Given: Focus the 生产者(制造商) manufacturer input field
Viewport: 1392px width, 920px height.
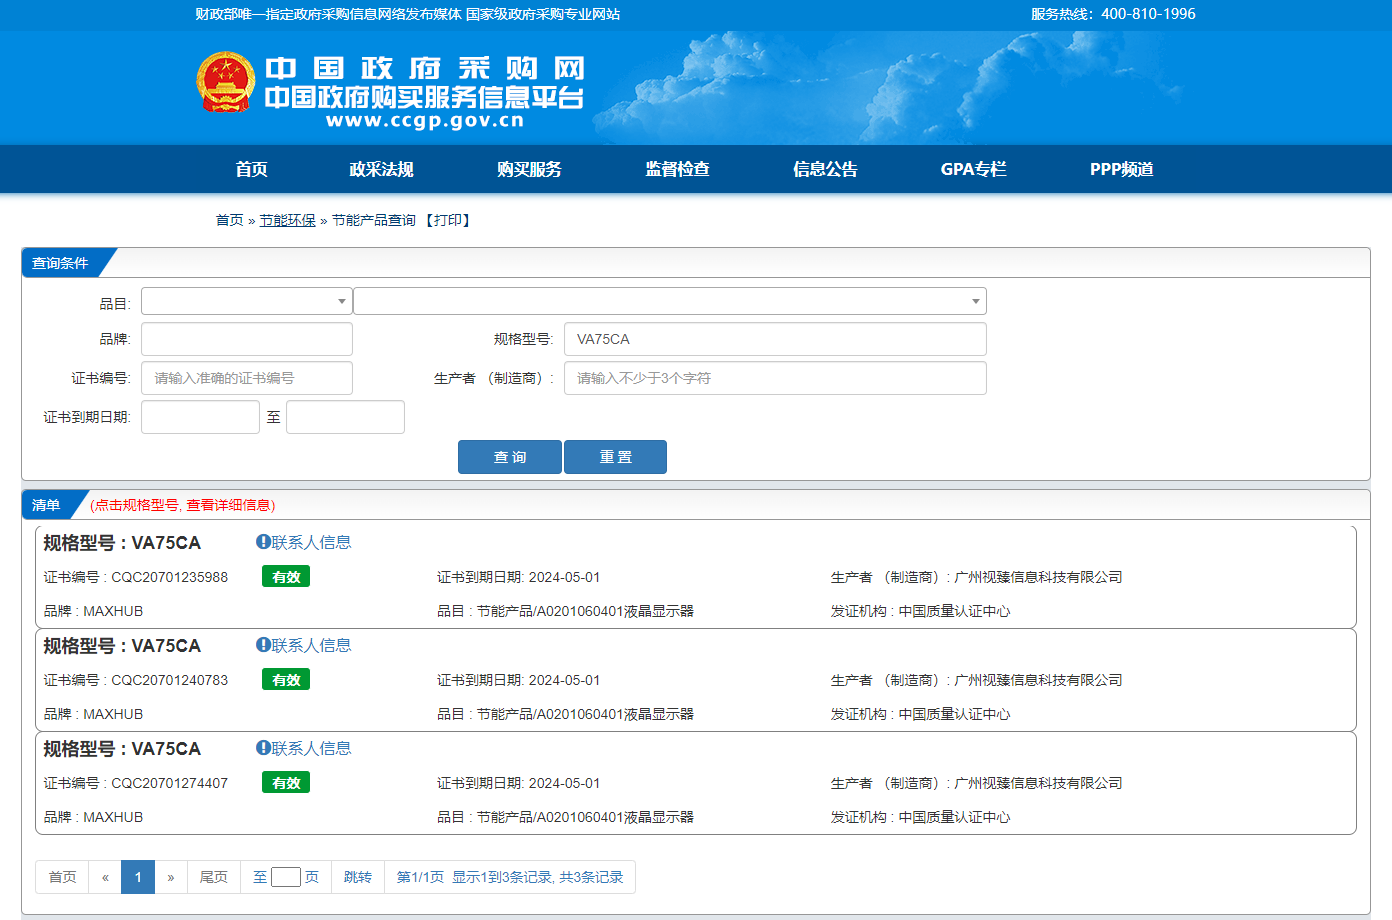Looking at the screenshot, I should (x=775, y=378).
